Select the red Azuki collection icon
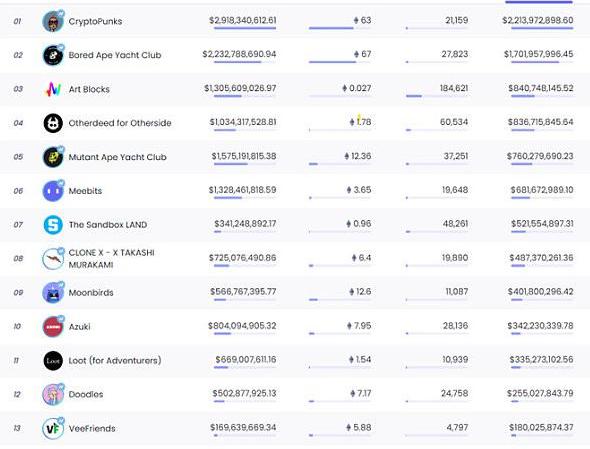Screen dimensions: 590x449 [53, 326]
